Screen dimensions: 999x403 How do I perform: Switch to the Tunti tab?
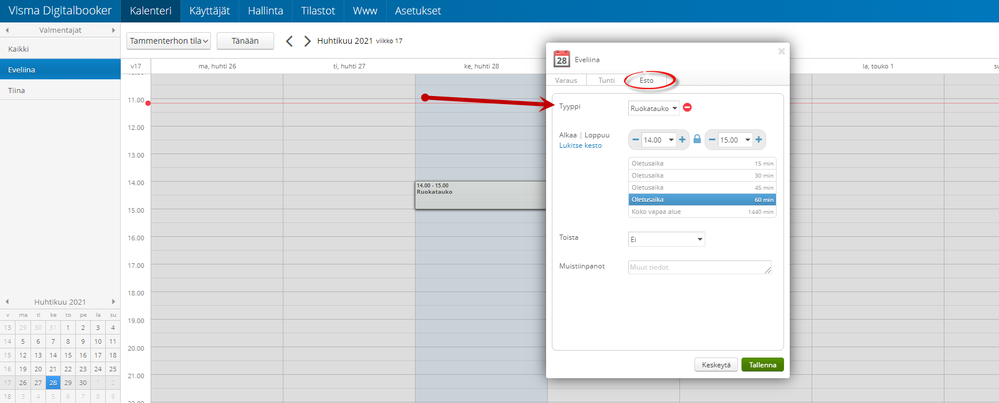607,80
